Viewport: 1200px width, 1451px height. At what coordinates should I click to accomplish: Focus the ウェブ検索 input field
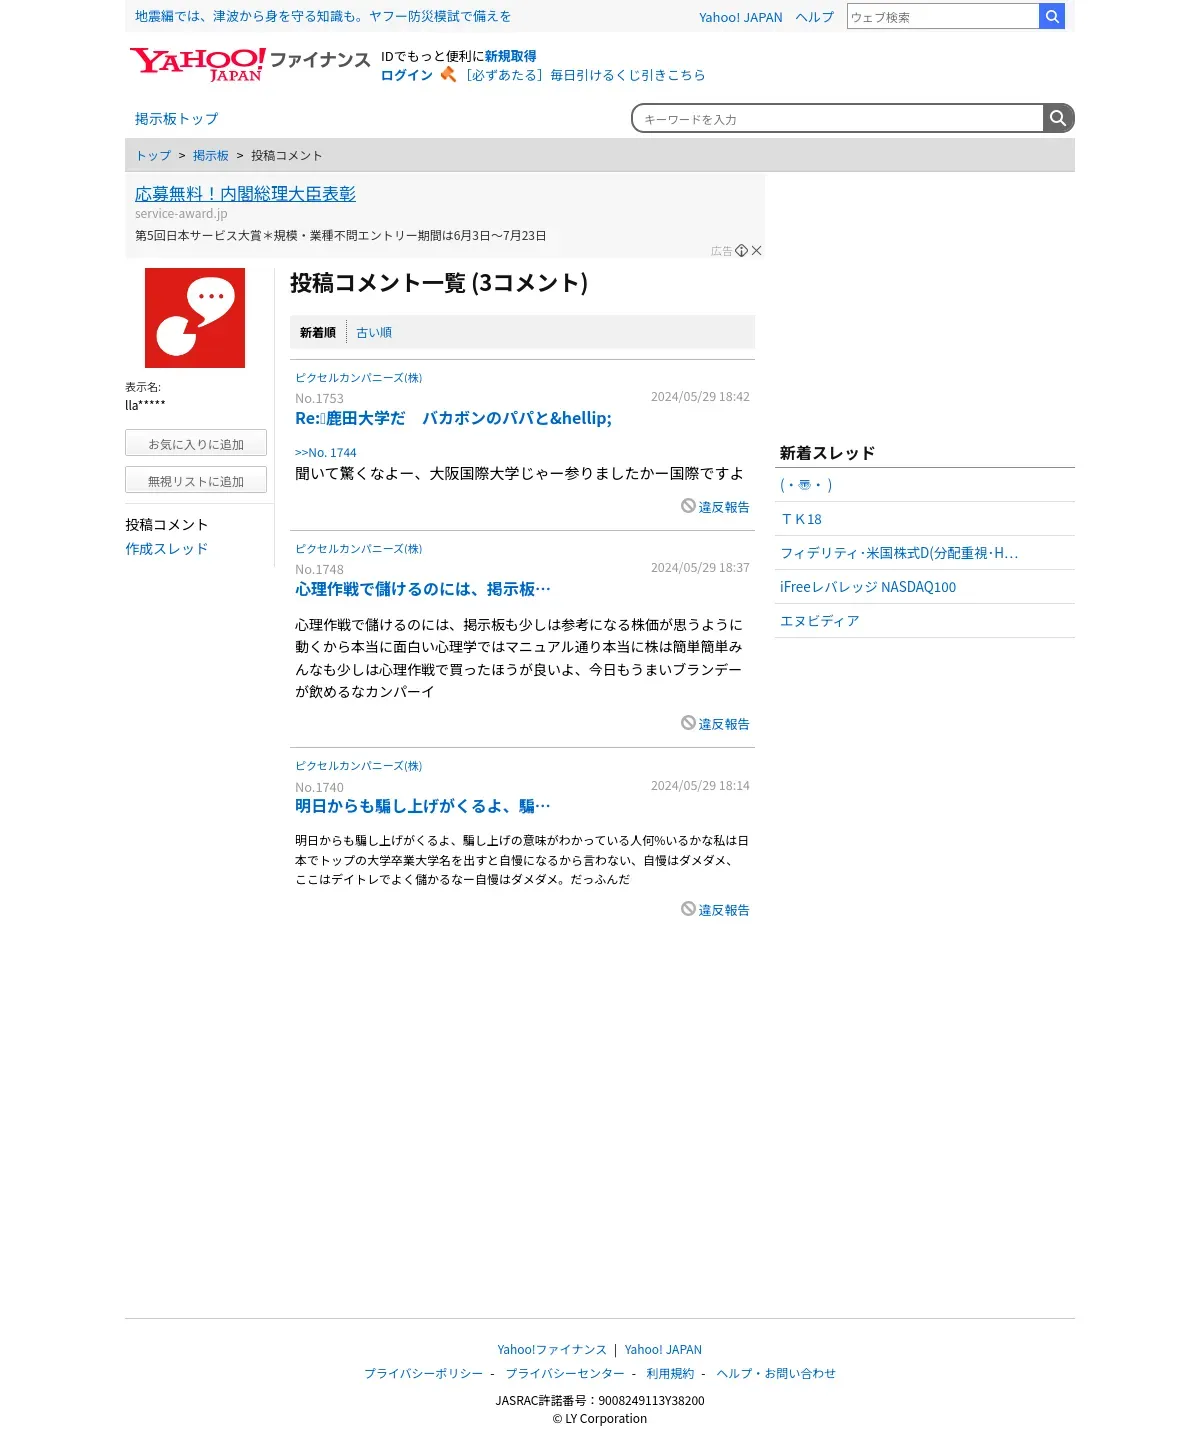point(943,16)
